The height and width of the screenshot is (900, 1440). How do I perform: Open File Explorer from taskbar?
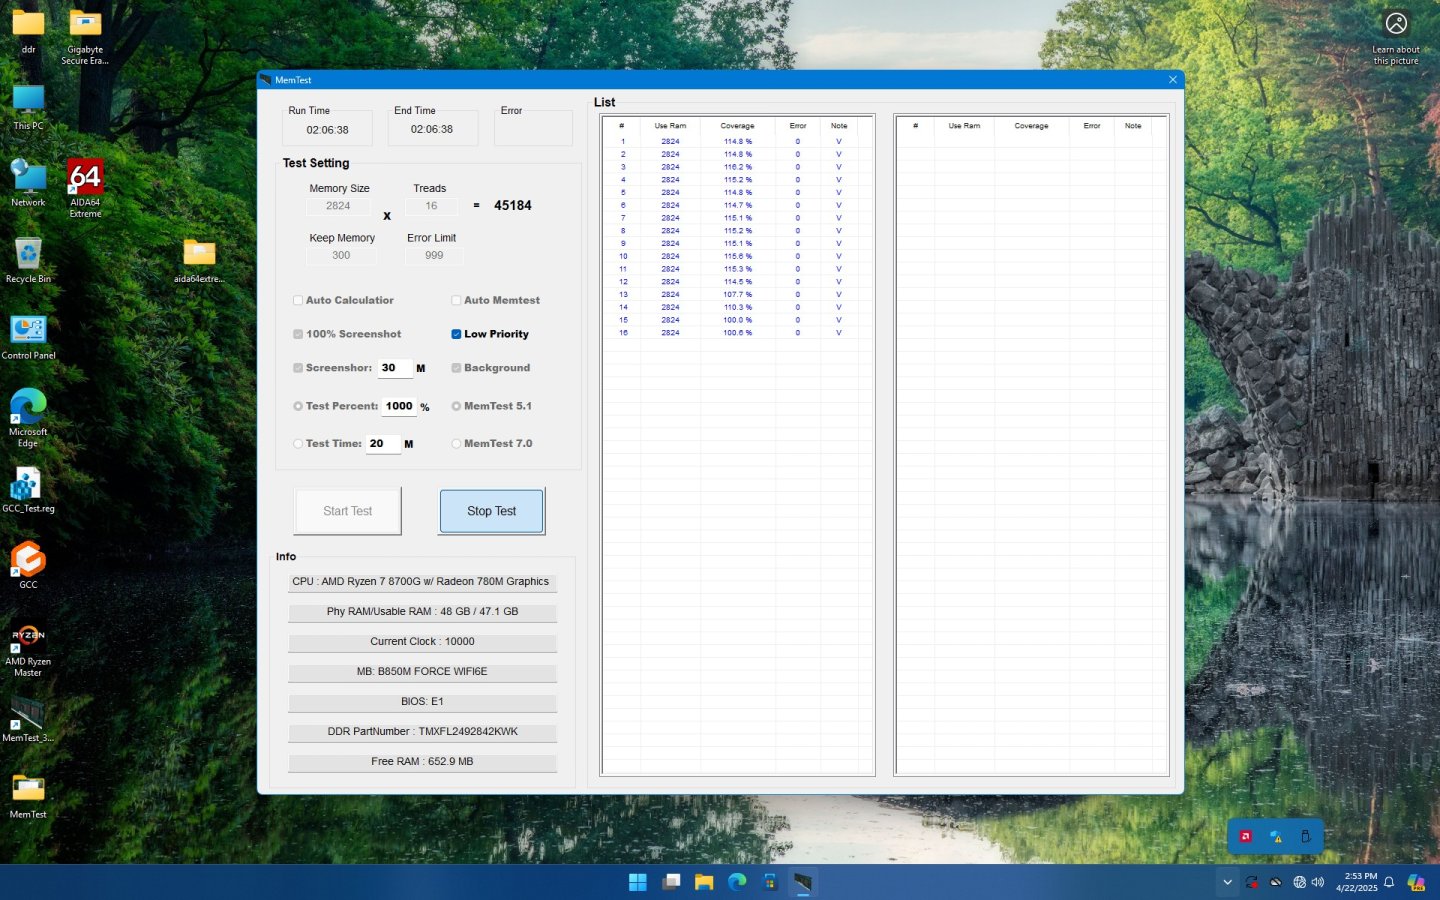(x=704, y=882)
